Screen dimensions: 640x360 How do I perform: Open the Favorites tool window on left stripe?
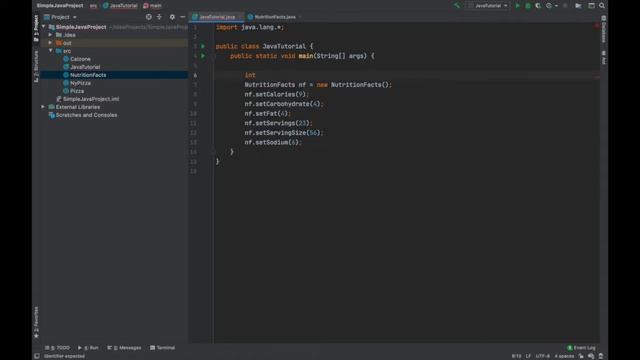tap(36, 322)
